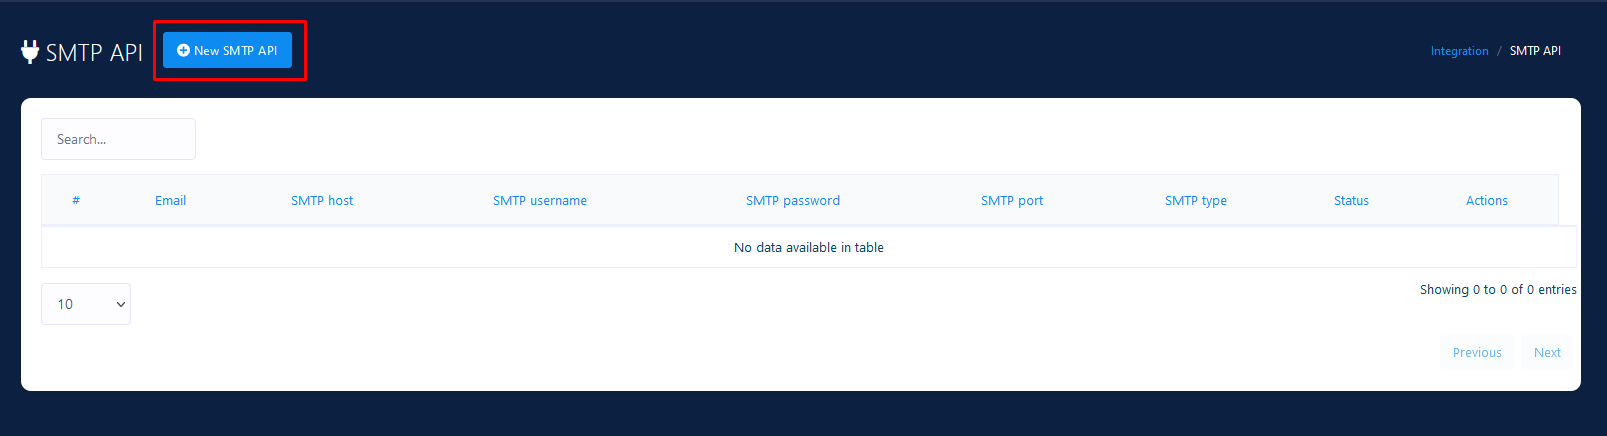Click the SMTP API breadcrumb item
This screenshot has width=1607, height=436.
[1535, 51]
